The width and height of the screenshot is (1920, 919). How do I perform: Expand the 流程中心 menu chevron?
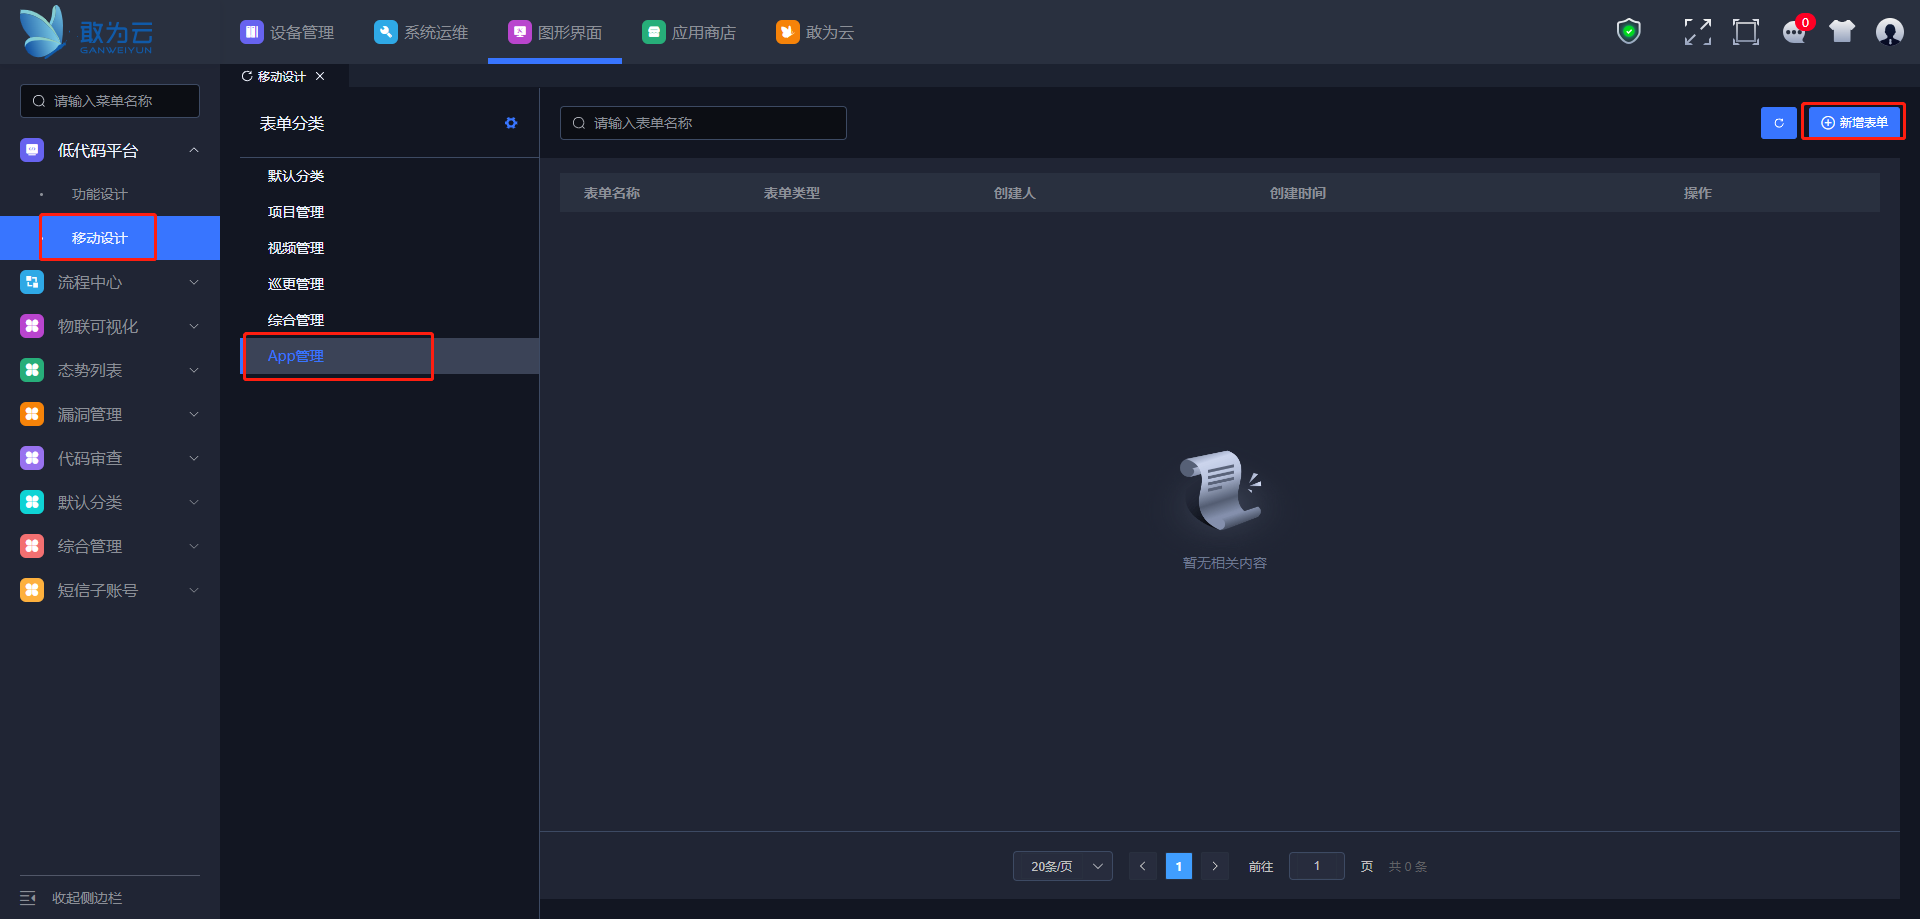click(194, 282)
